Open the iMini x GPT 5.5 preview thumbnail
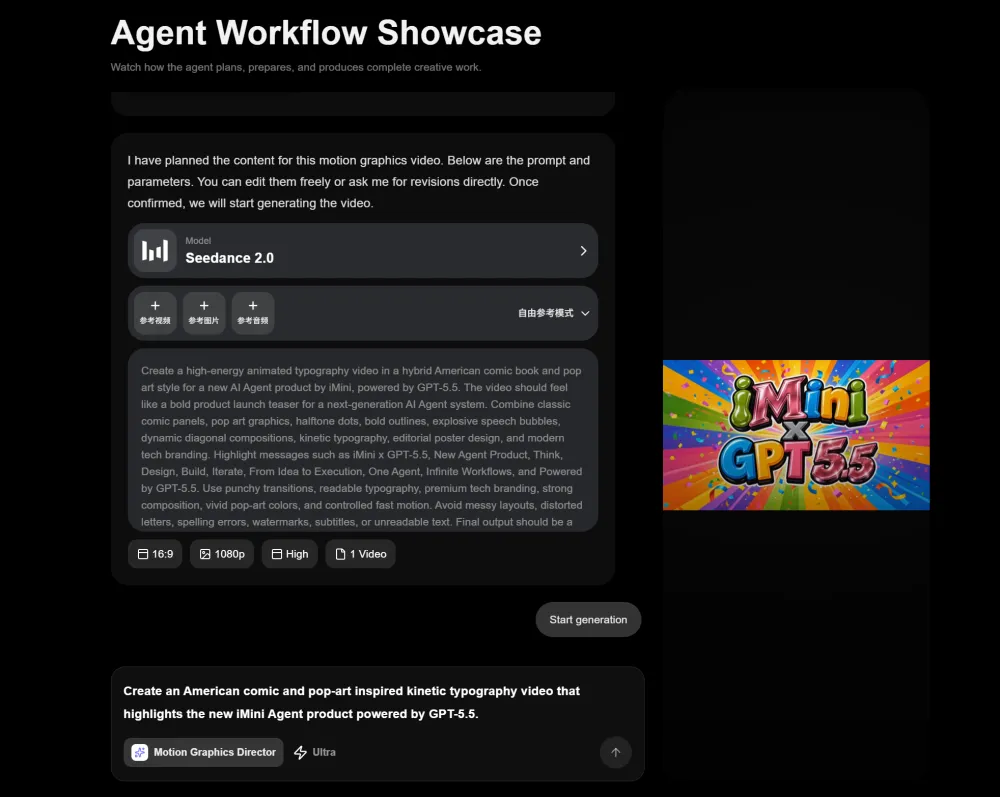The image size is (1000, 797). (x=796, y=435)
